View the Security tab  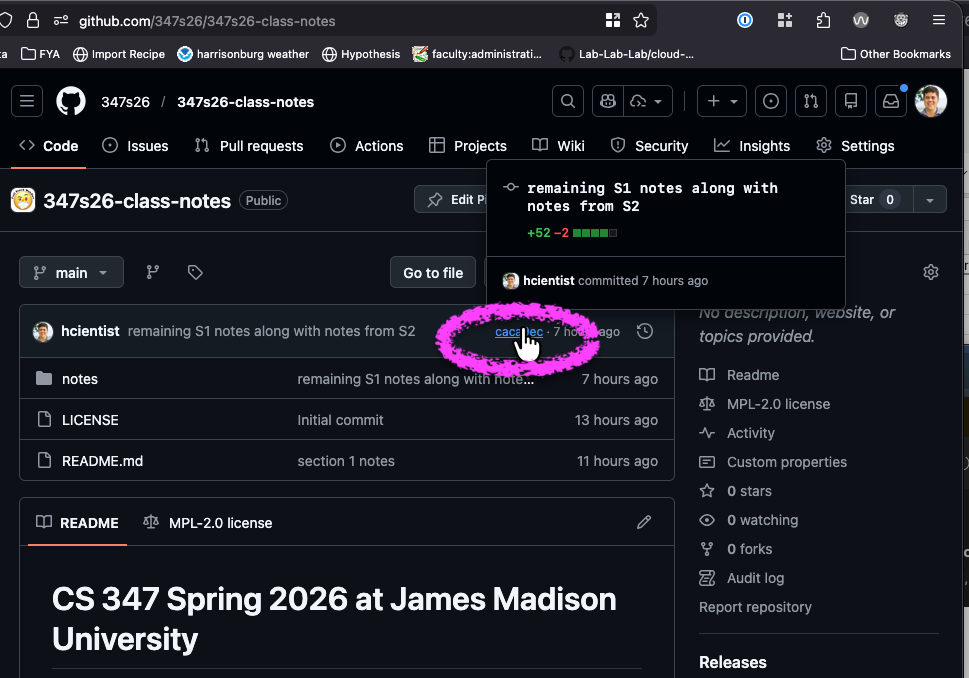coord(649,146)
